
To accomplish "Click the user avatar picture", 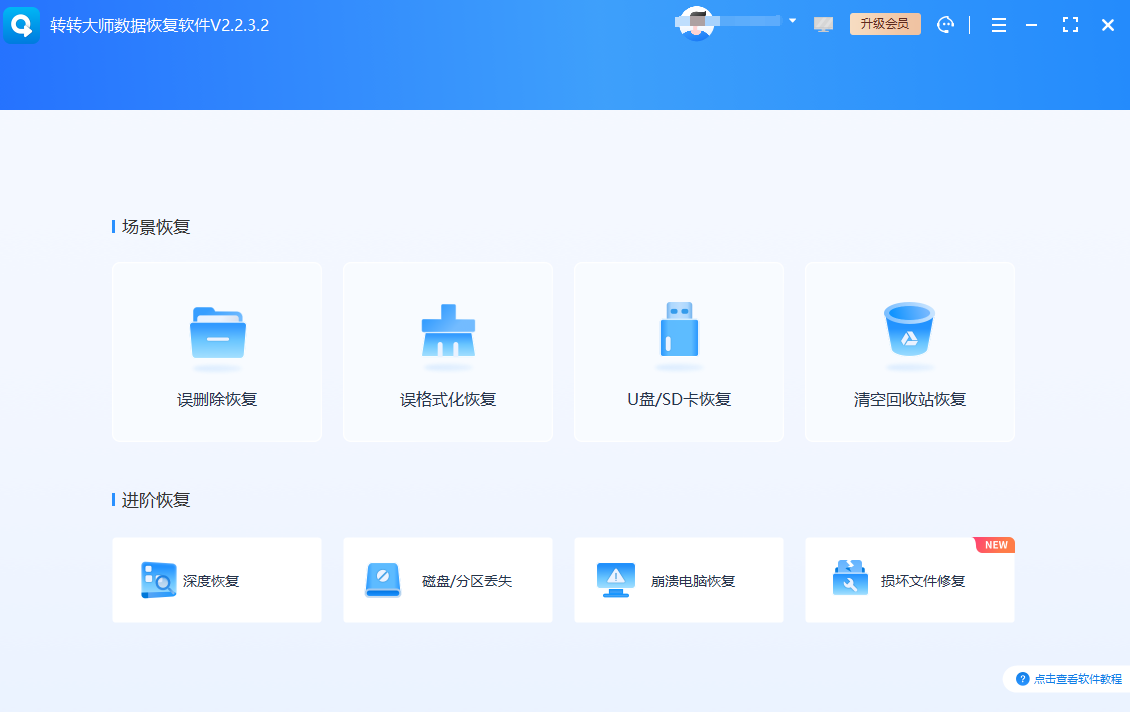I will pyautogui.click(x=695, y=22).
